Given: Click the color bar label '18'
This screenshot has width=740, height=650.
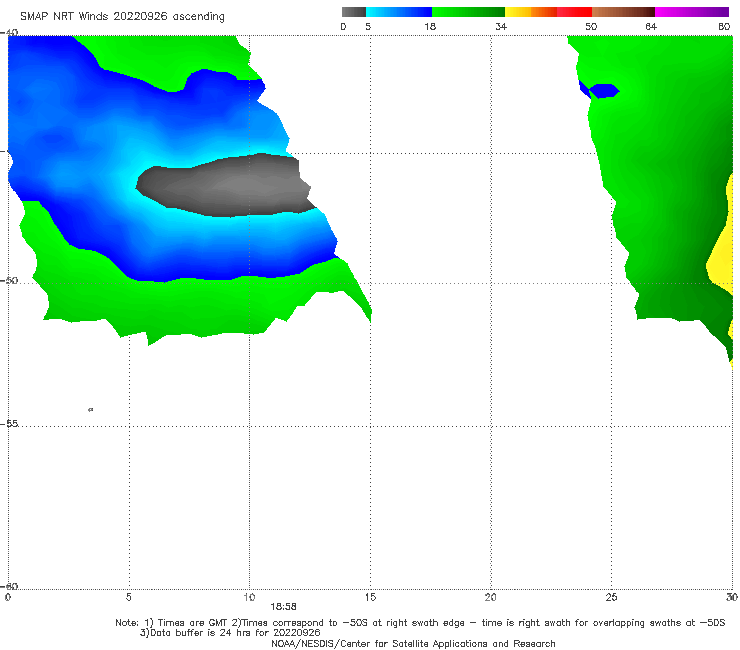Looking at the screenshot, I should tap(430, 27).
